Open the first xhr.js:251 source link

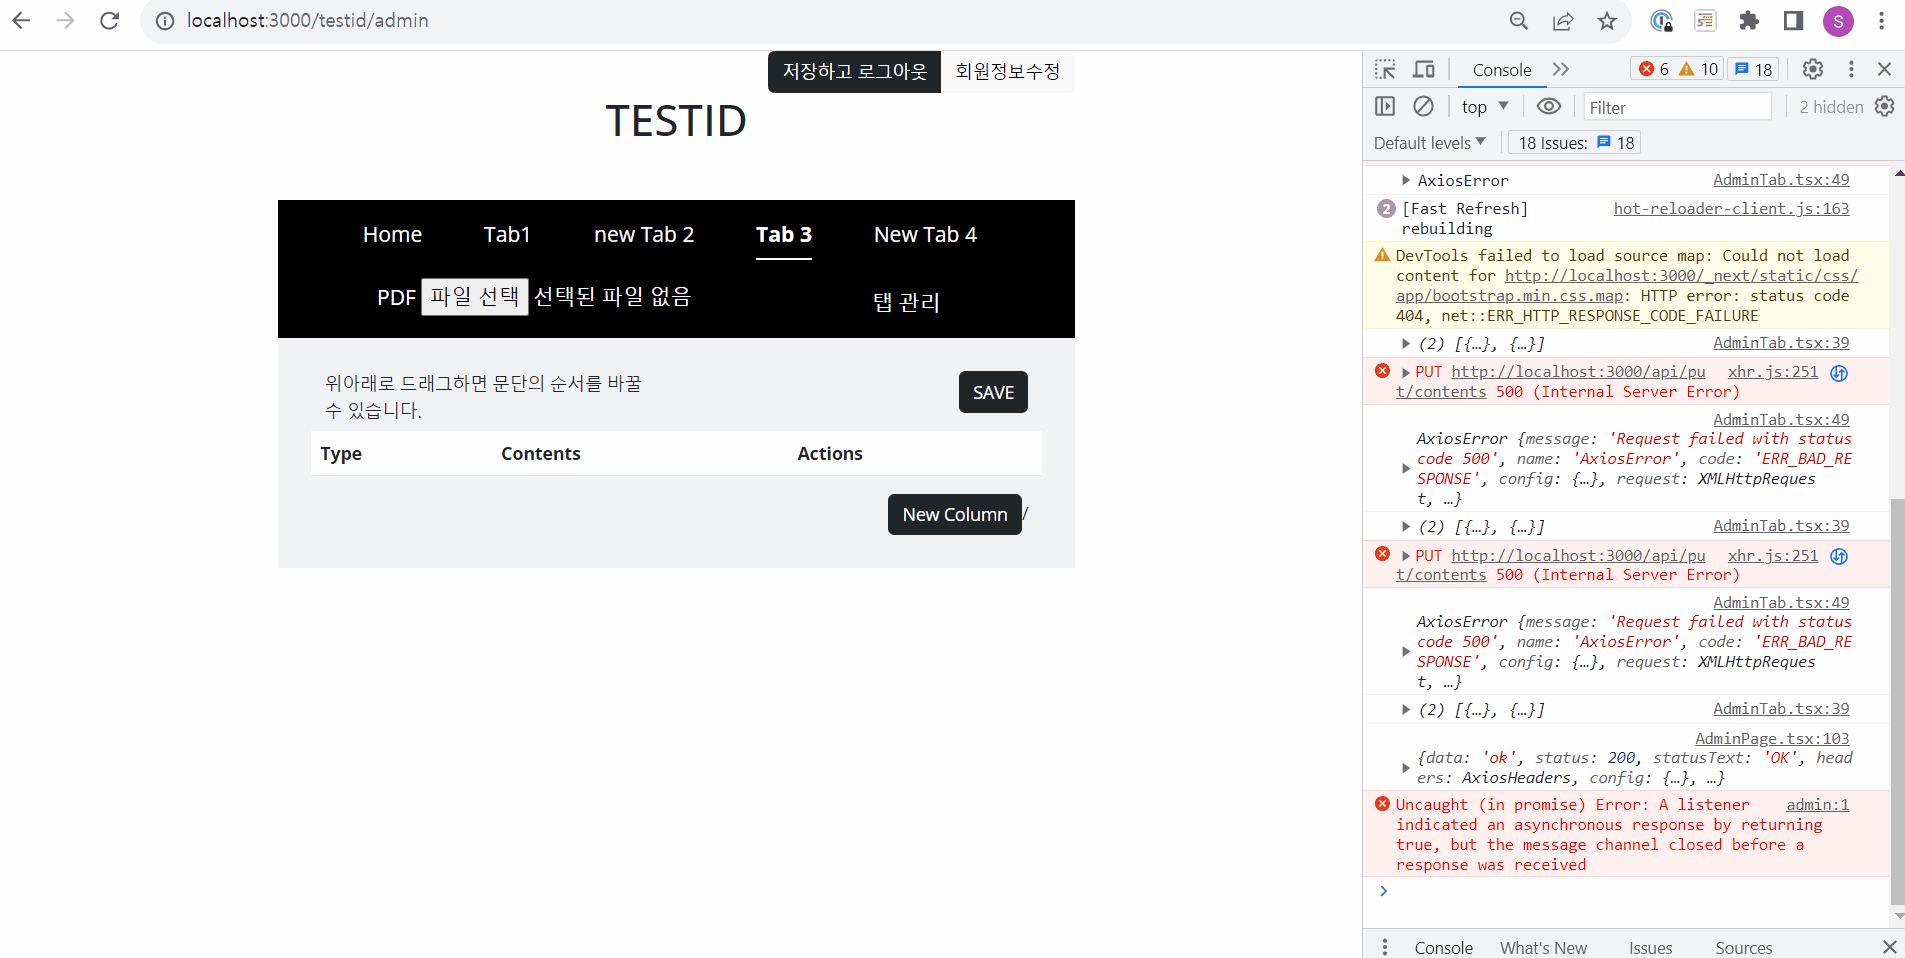[1773, 372]
